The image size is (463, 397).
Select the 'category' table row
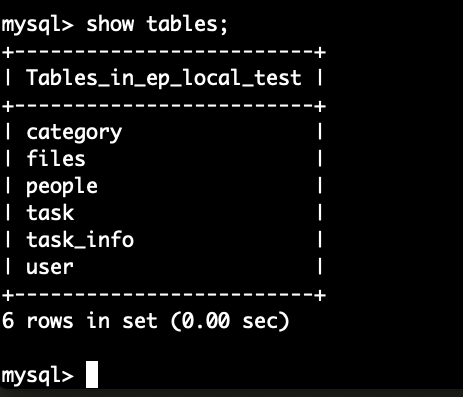[163, 132]
